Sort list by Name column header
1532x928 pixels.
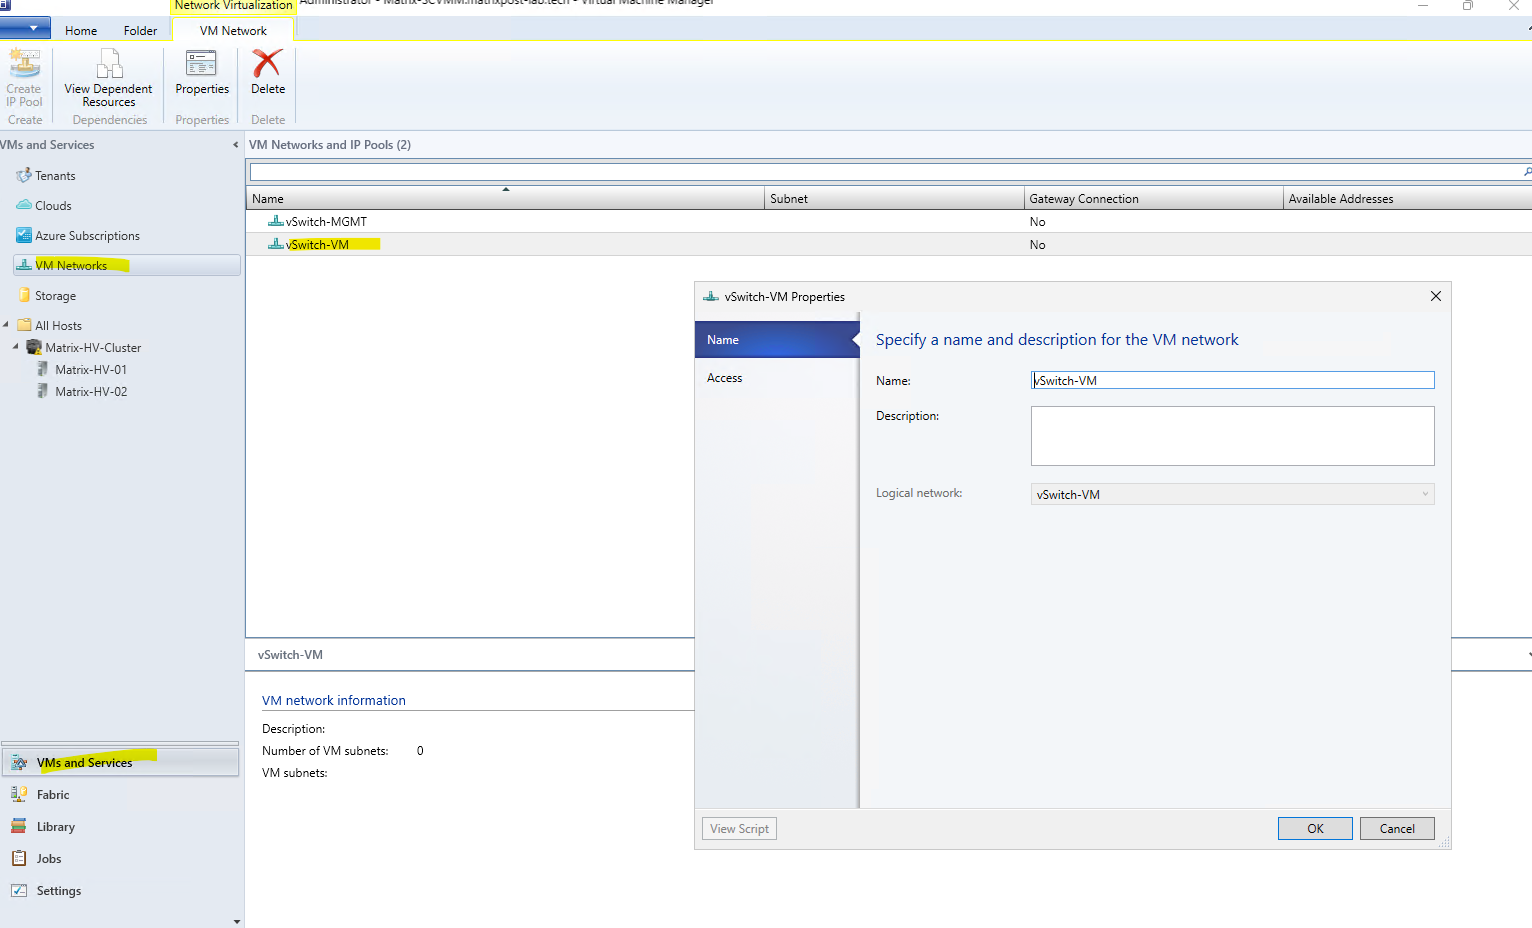(505, 198)
